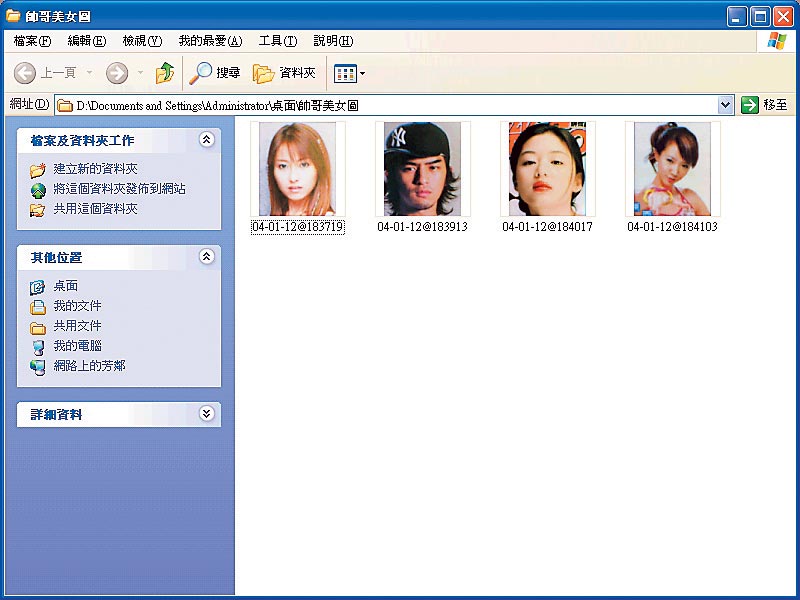Expand the 詳細資料 panel

coord(207,414)
